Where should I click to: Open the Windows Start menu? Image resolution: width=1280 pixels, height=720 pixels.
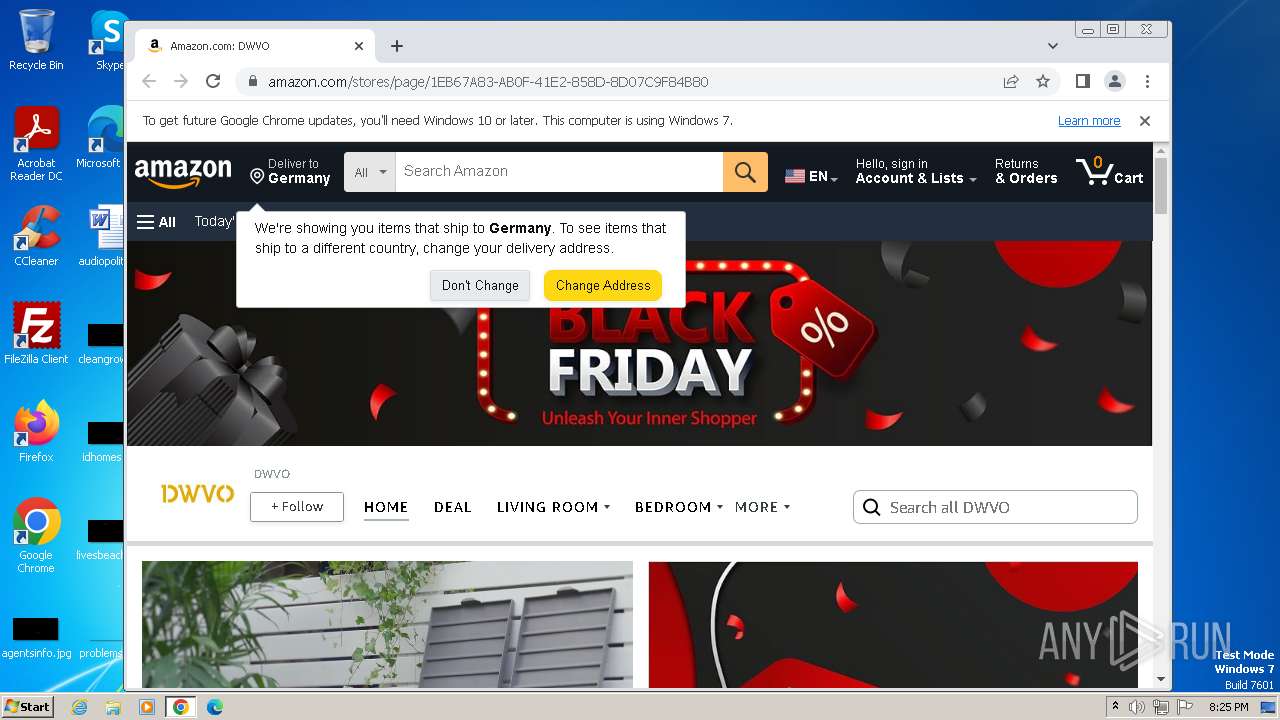coord(28,707)
